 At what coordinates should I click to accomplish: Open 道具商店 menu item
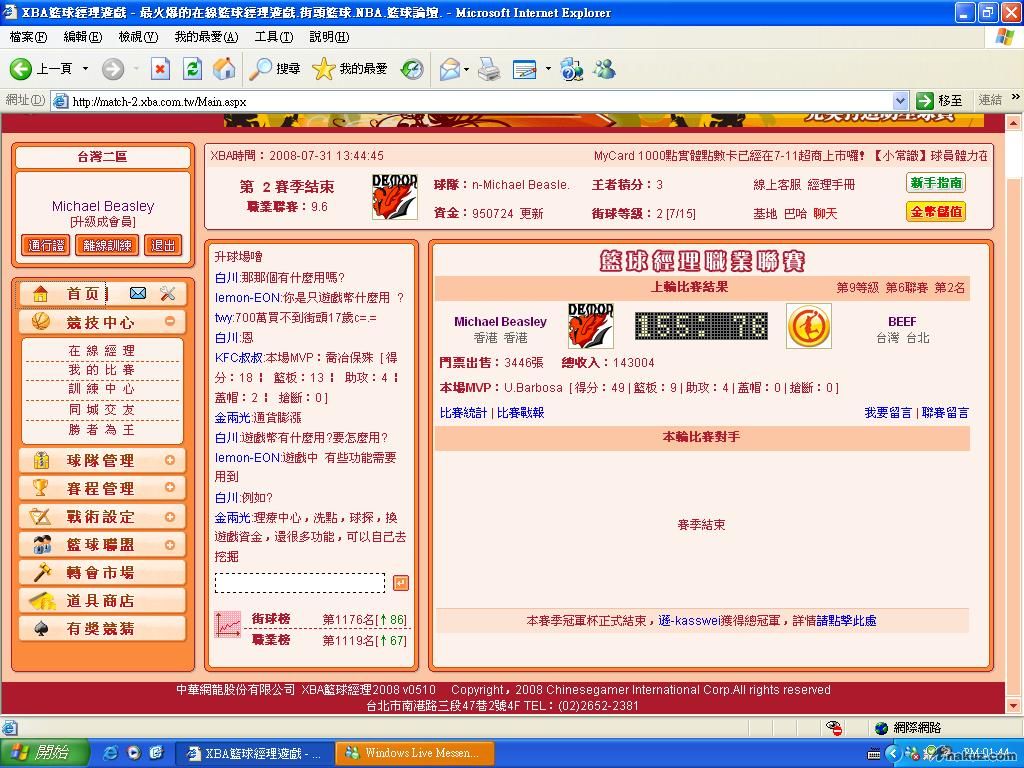tap(103, 601)
